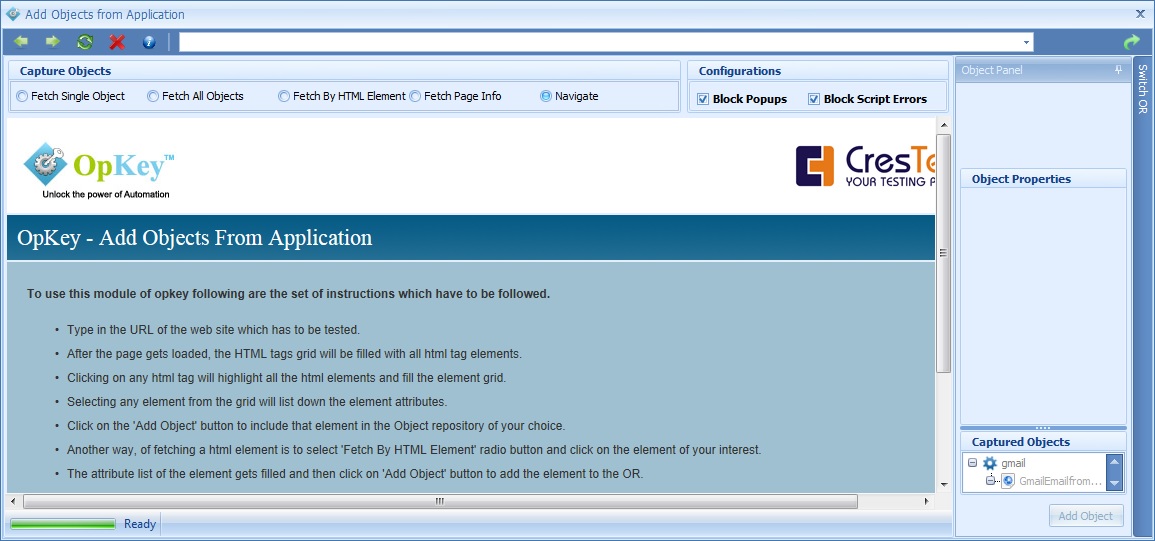Click into the URL address input field
Viewport: 1155px width, 541px height.
pos(600,42)
